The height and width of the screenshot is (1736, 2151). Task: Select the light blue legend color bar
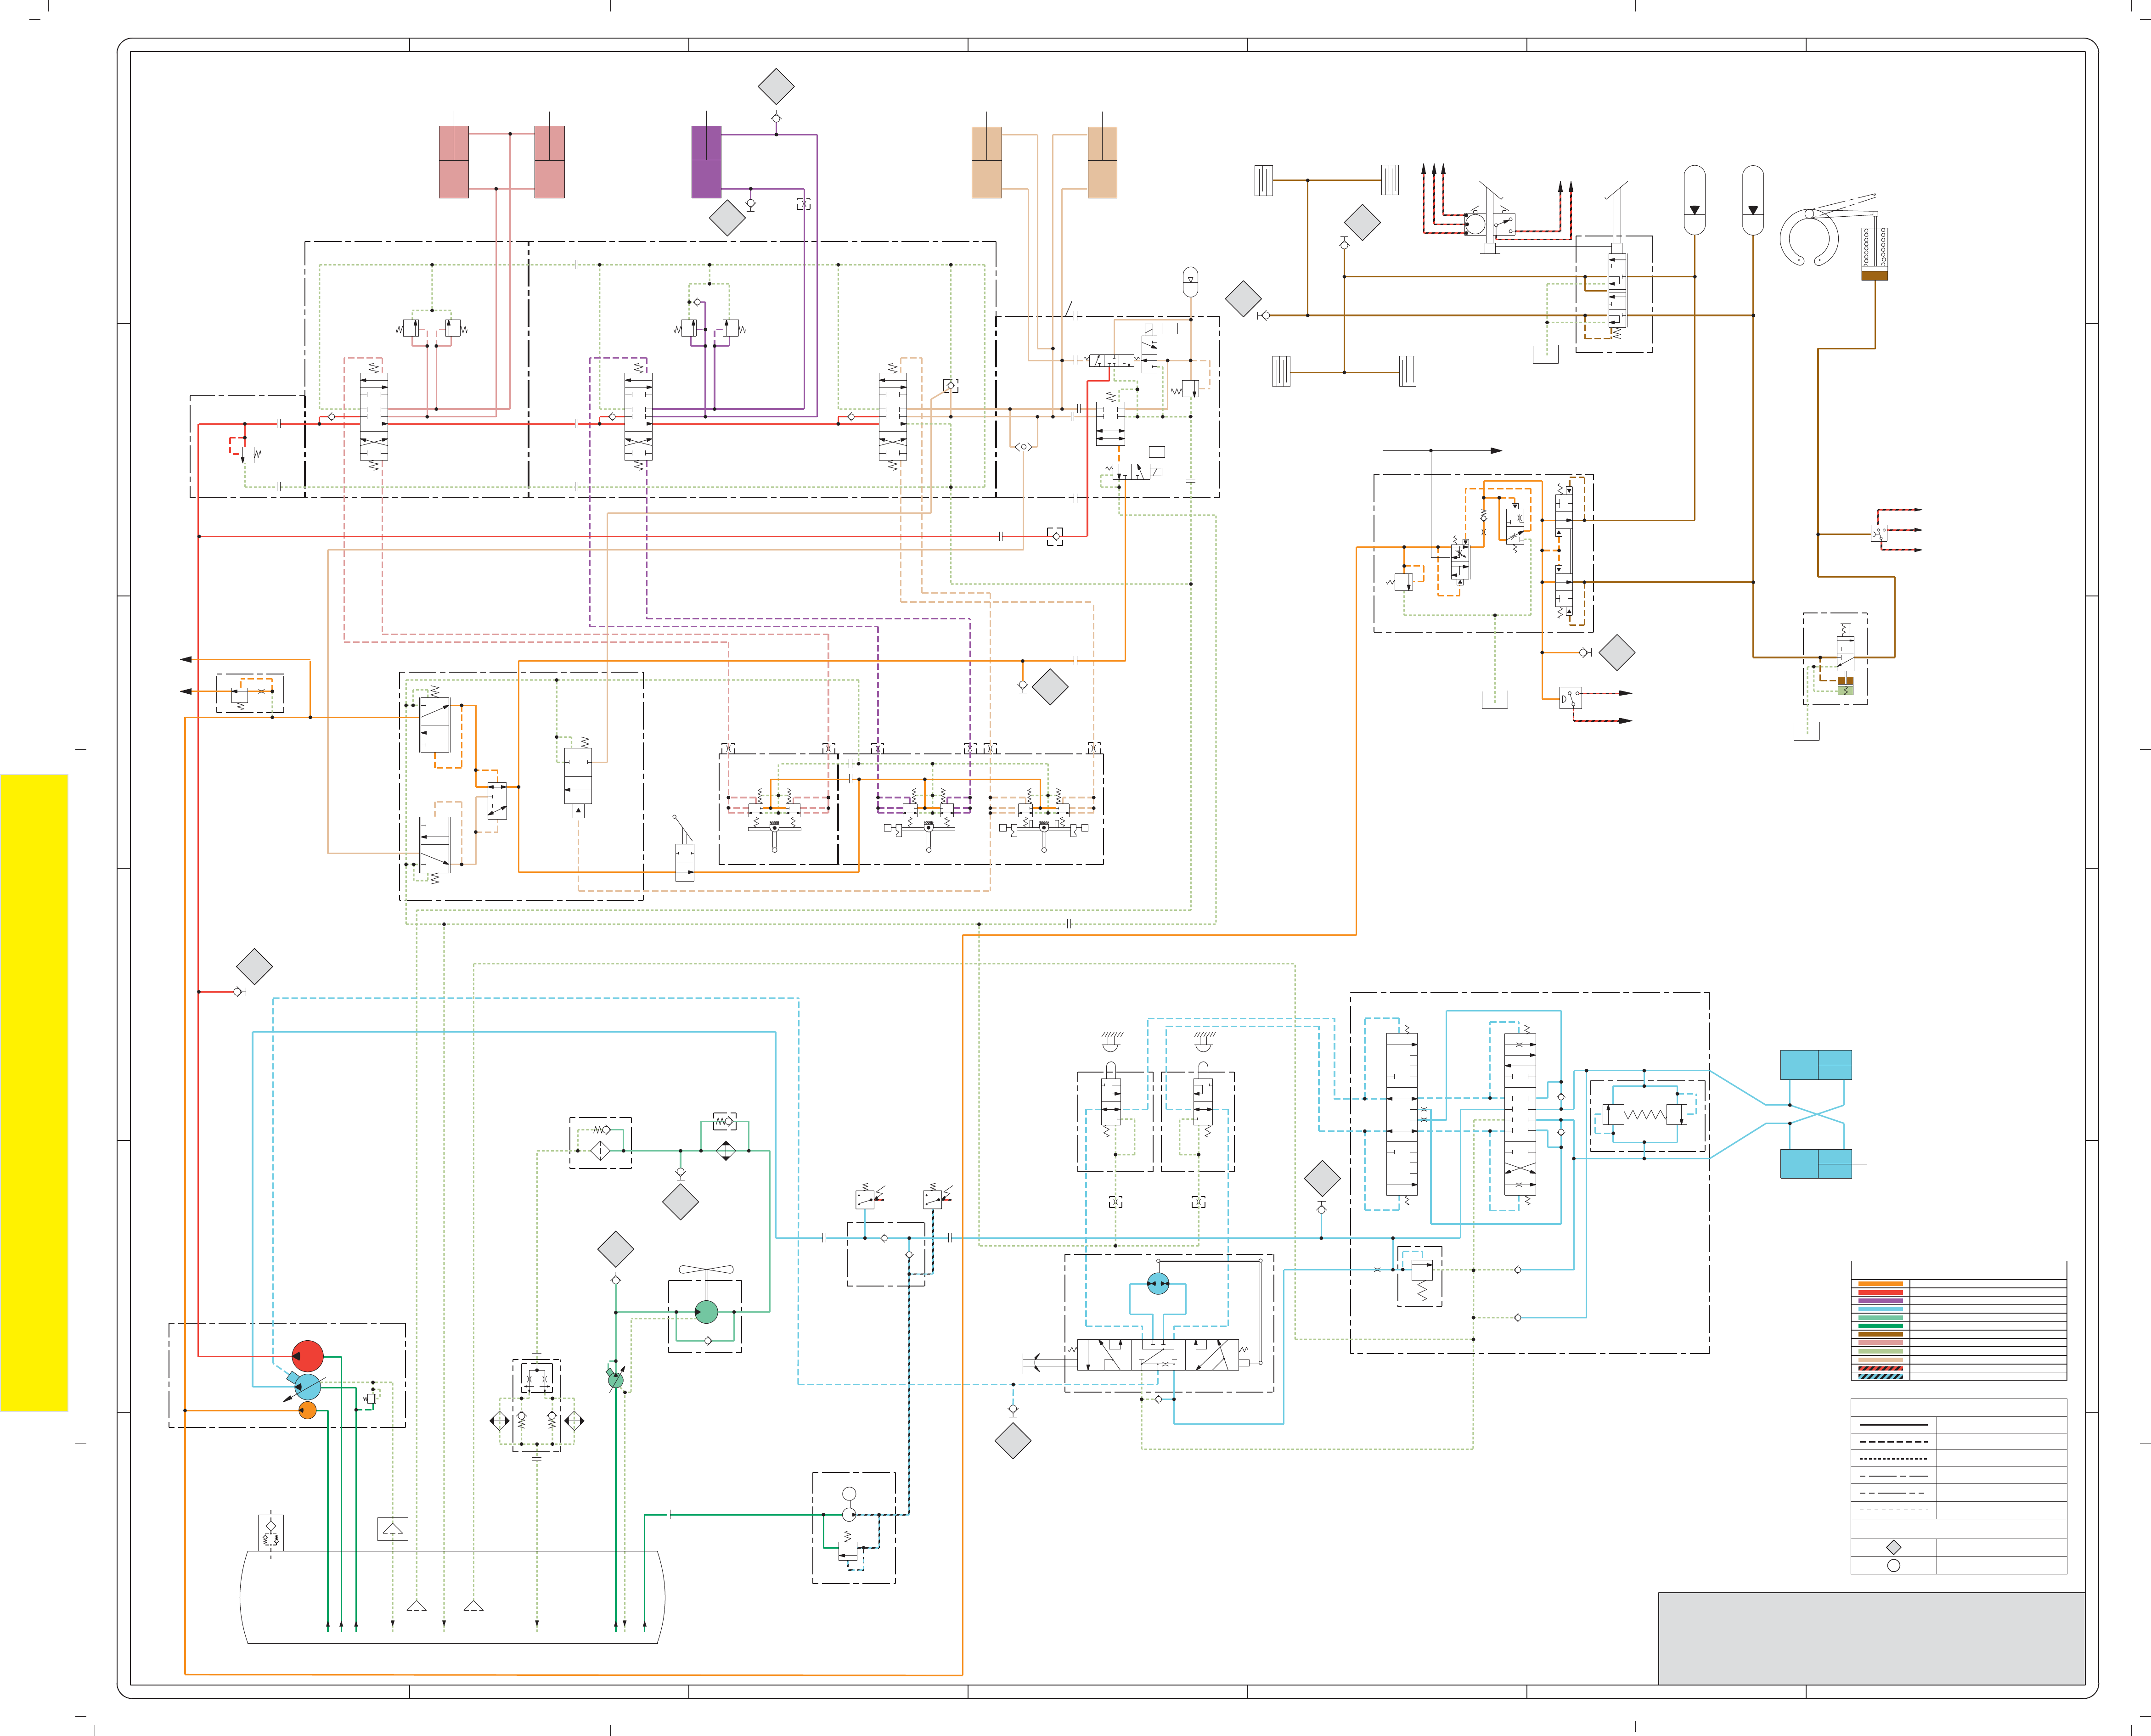click(1881, 1309)
